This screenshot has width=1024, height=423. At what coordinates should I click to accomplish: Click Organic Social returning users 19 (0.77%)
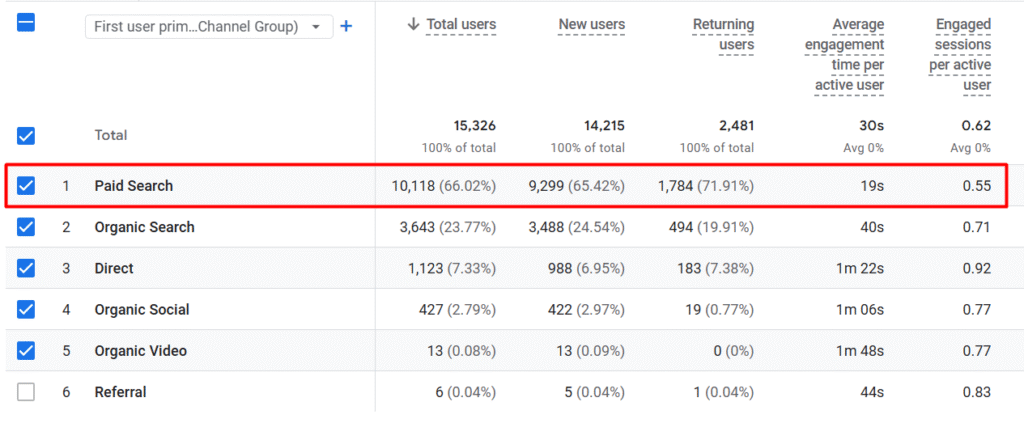[x=719, y=309]
